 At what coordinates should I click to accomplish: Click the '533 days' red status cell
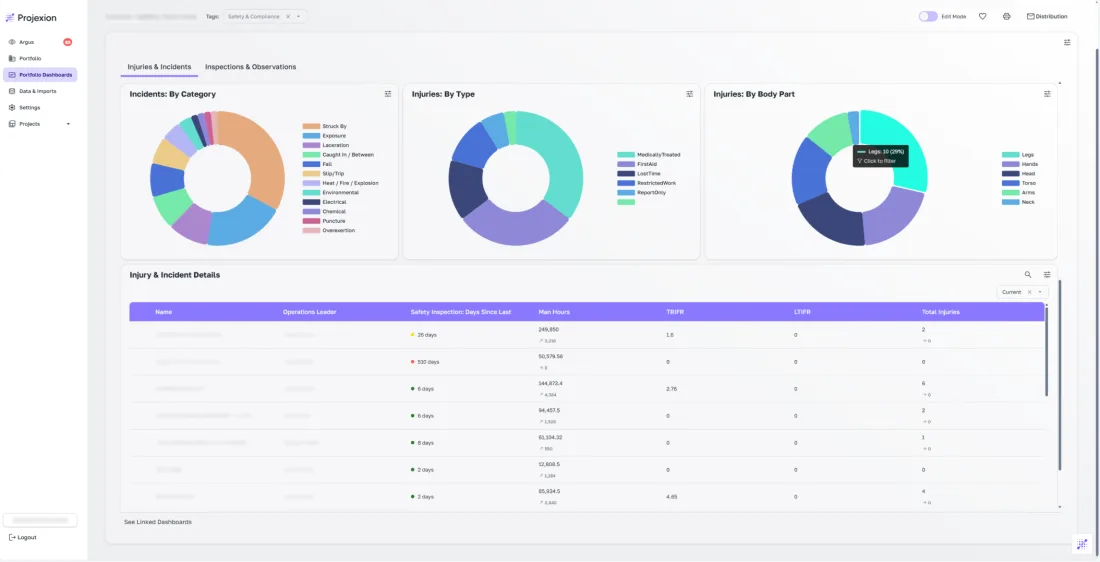coord(425,362)
